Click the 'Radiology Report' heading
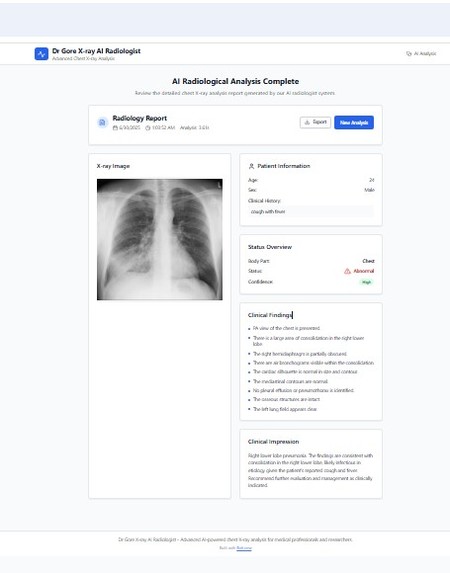Image resolution: width=450 pixels, height=573 pixels. tap(140, 118)
